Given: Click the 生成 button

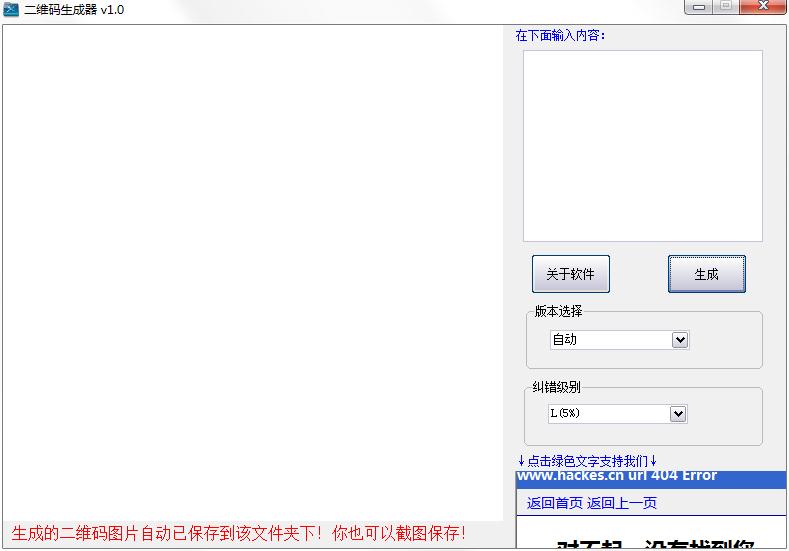Looking at the screenshot, I should [706, 274].
